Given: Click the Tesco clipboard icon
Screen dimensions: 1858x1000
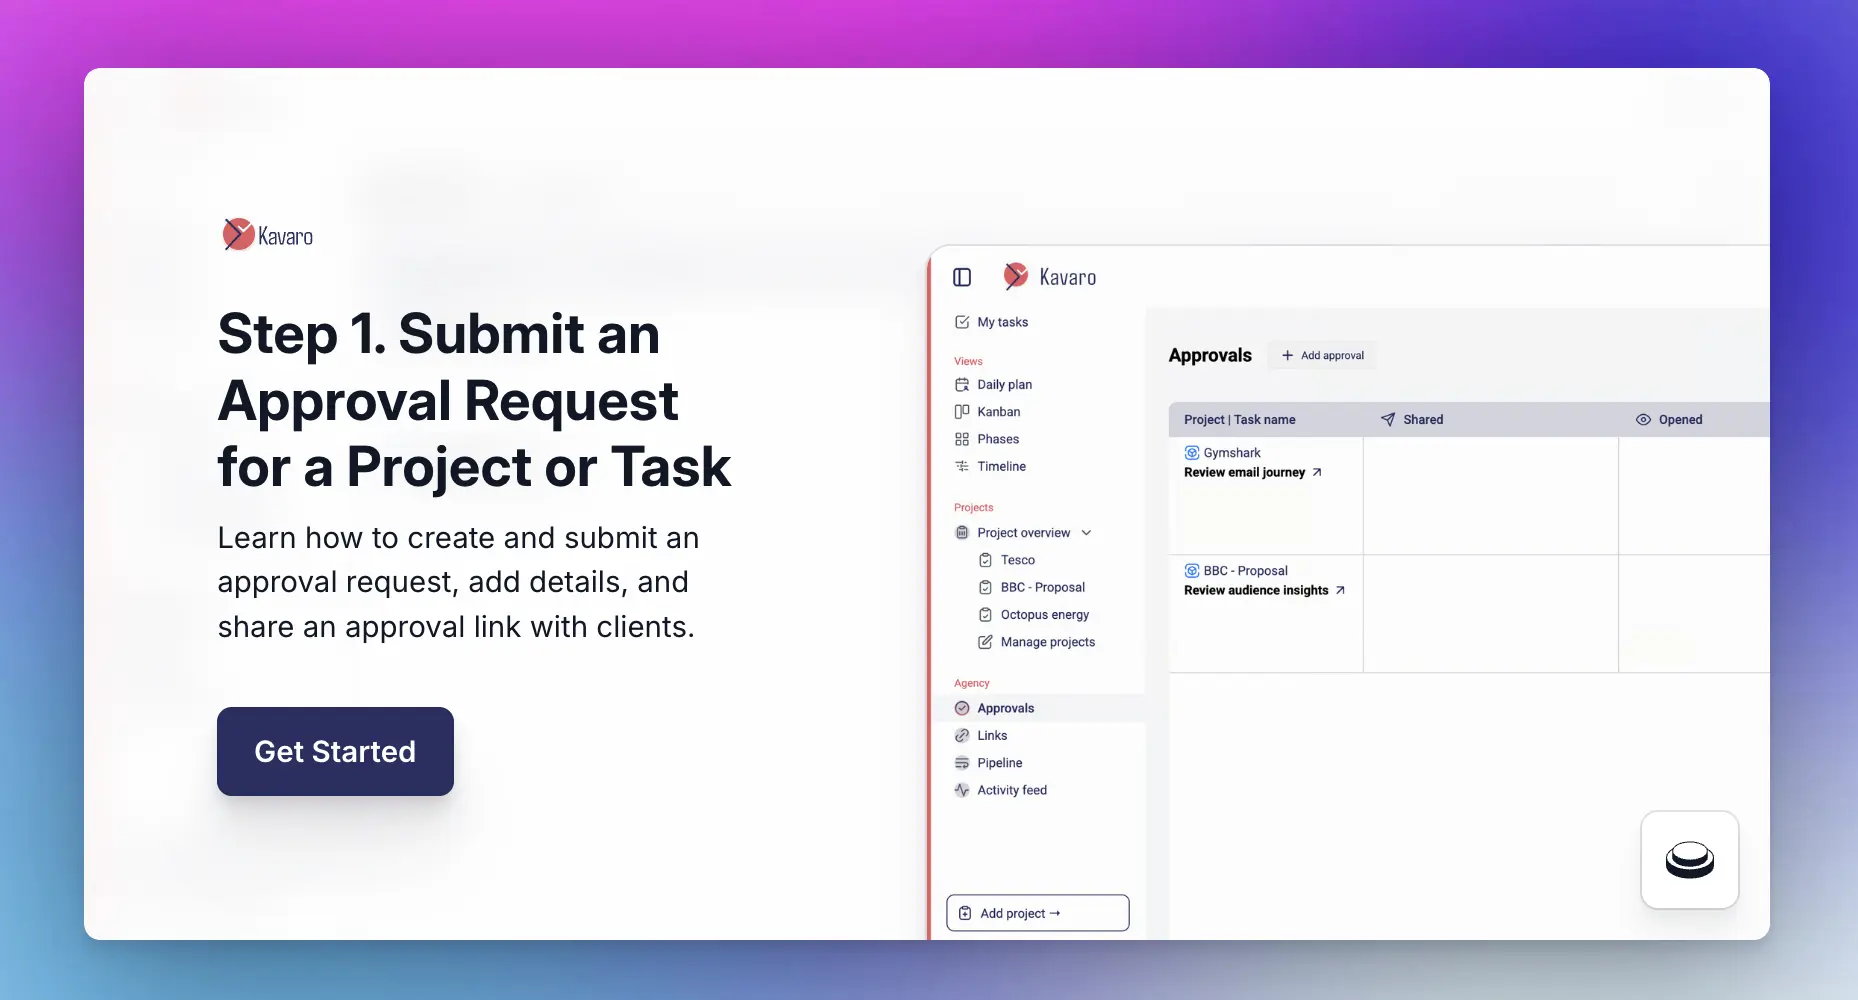Looking at the screenshot, I should [985, 560].
